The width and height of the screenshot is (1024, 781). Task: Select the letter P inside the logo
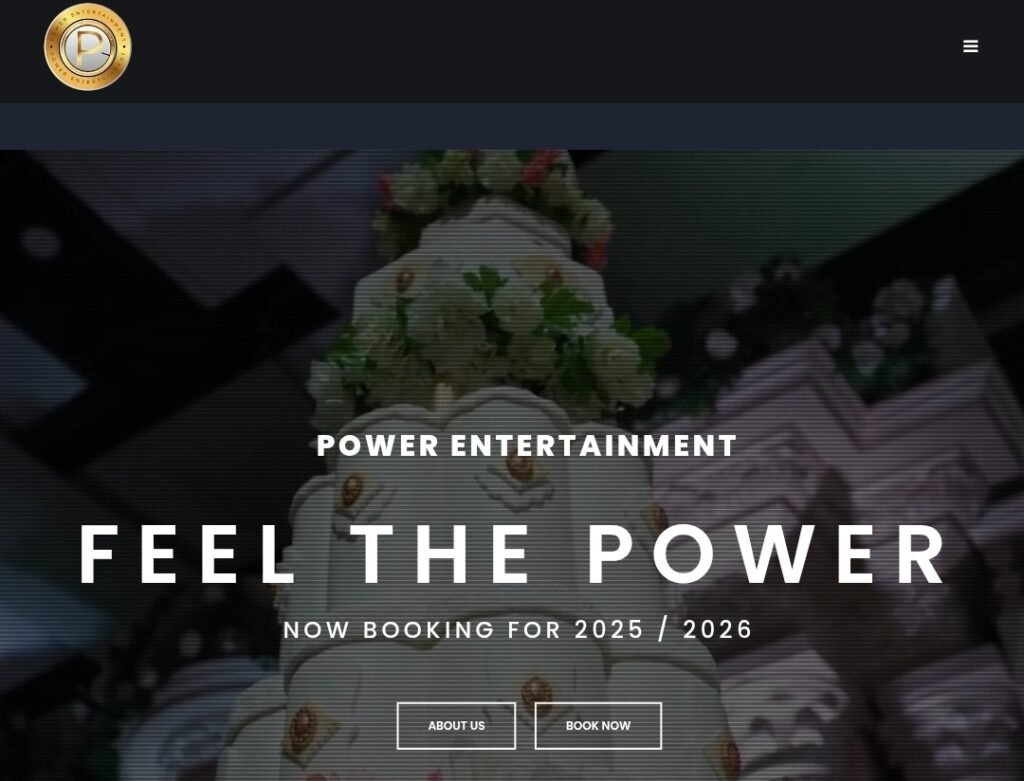tap(87, 48)
